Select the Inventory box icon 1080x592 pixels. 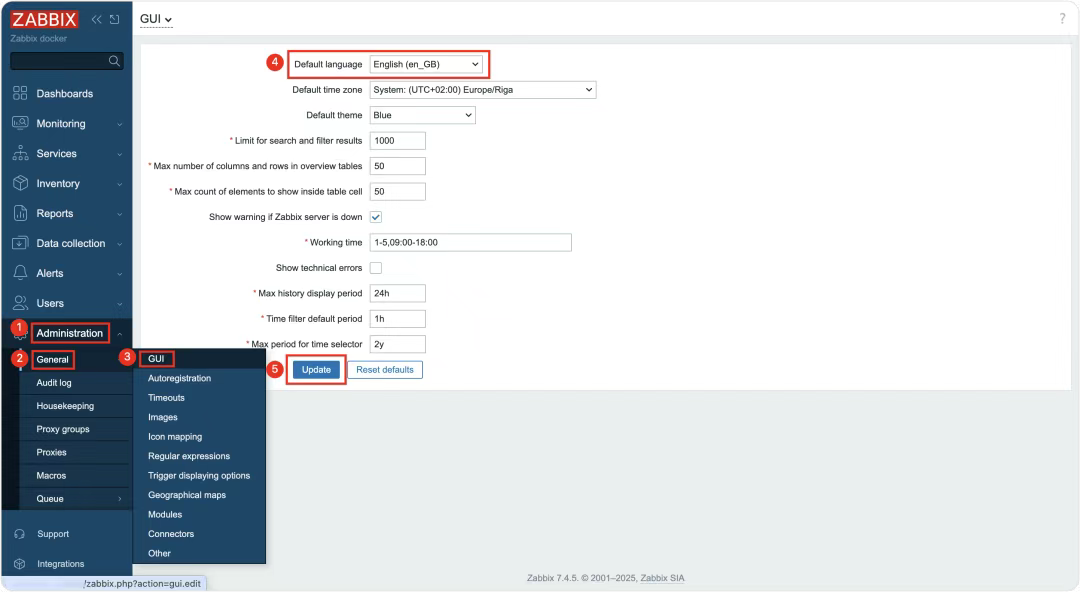pos(20,183)
